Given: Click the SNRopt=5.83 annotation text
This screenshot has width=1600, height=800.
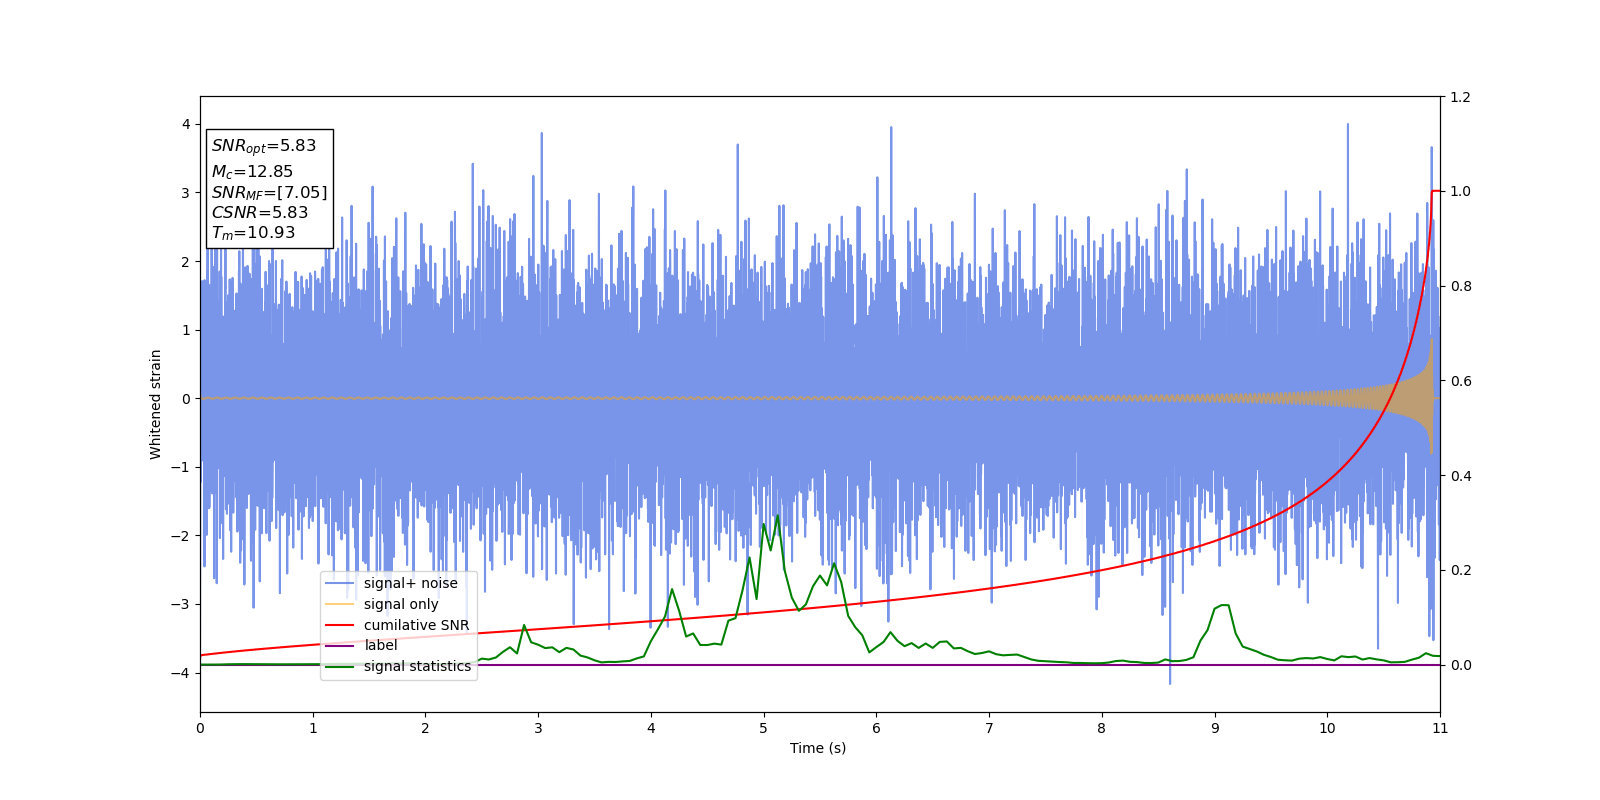Looking at the screenshot, I should (264, 146).
